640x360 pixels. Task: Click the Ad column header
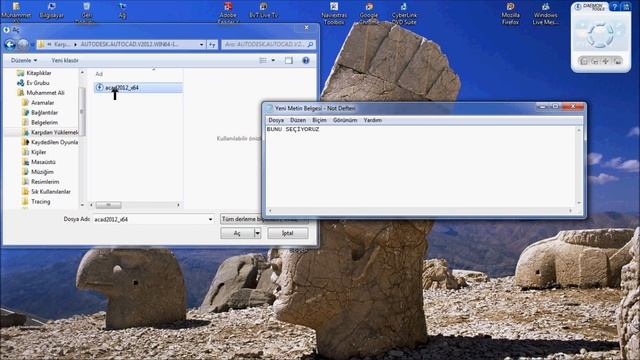pyautogui.click(x=99, y=74)
